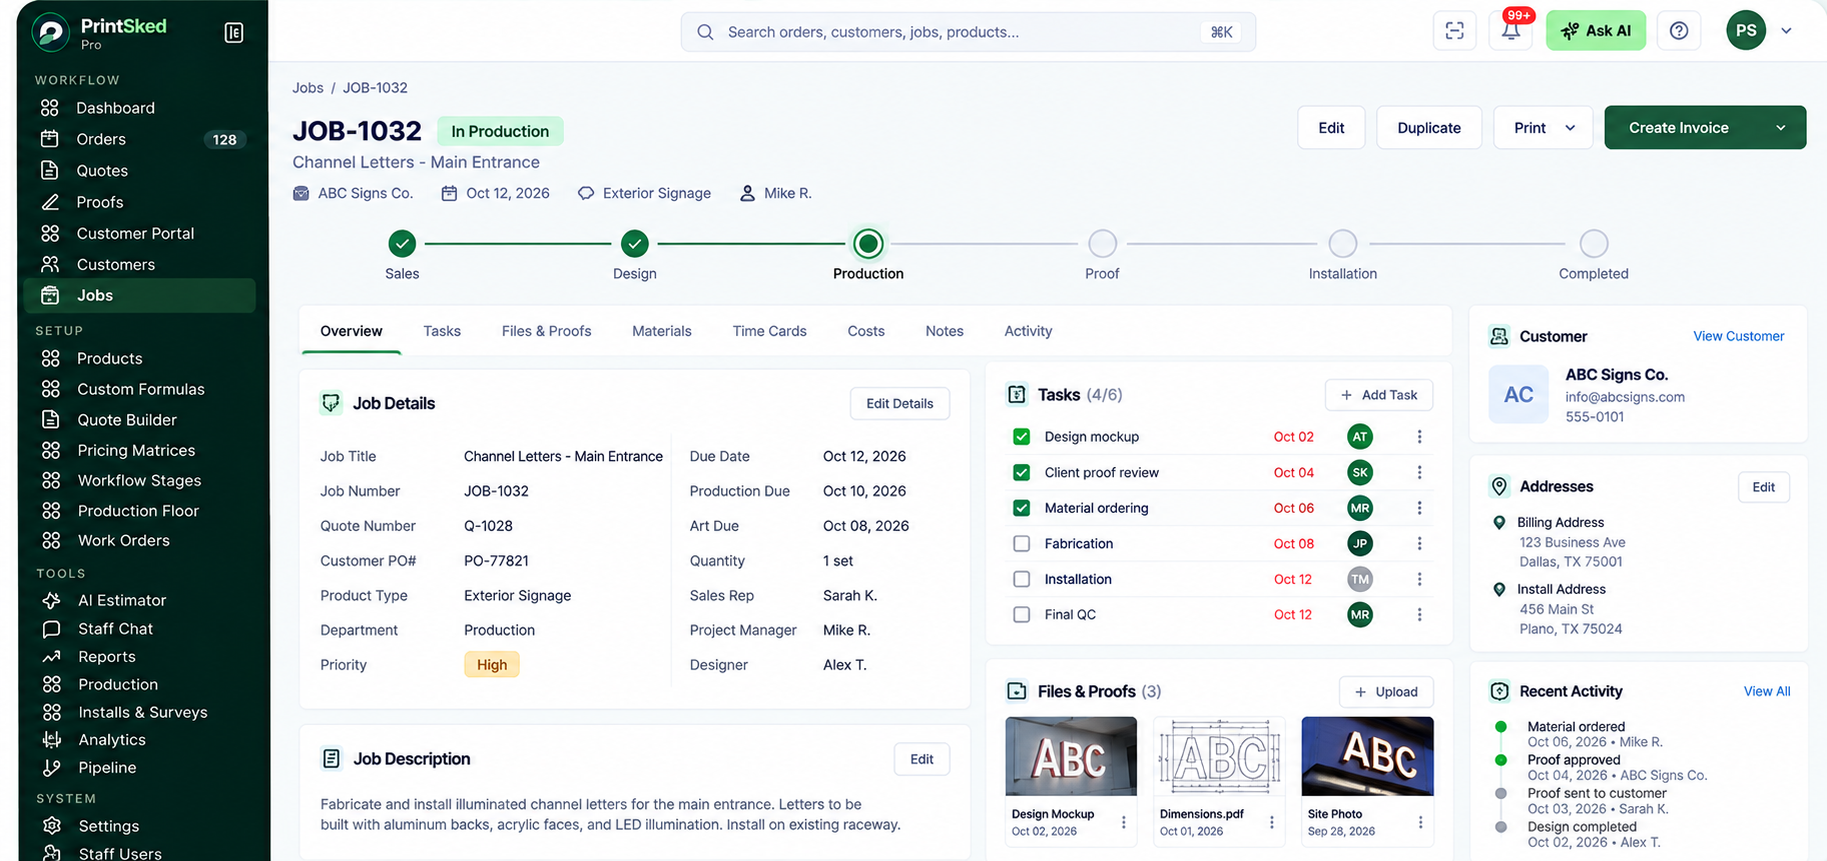Expand the Create Invoice dropdown arrow
This screenshot has width=1827, height=861.
coord(1780,128)
